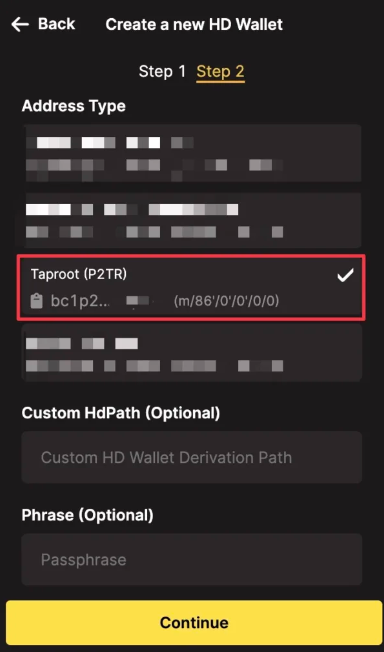
Task: Select the topmost blurred address type option
Action: pyautogui.click(x=191, y=153)
